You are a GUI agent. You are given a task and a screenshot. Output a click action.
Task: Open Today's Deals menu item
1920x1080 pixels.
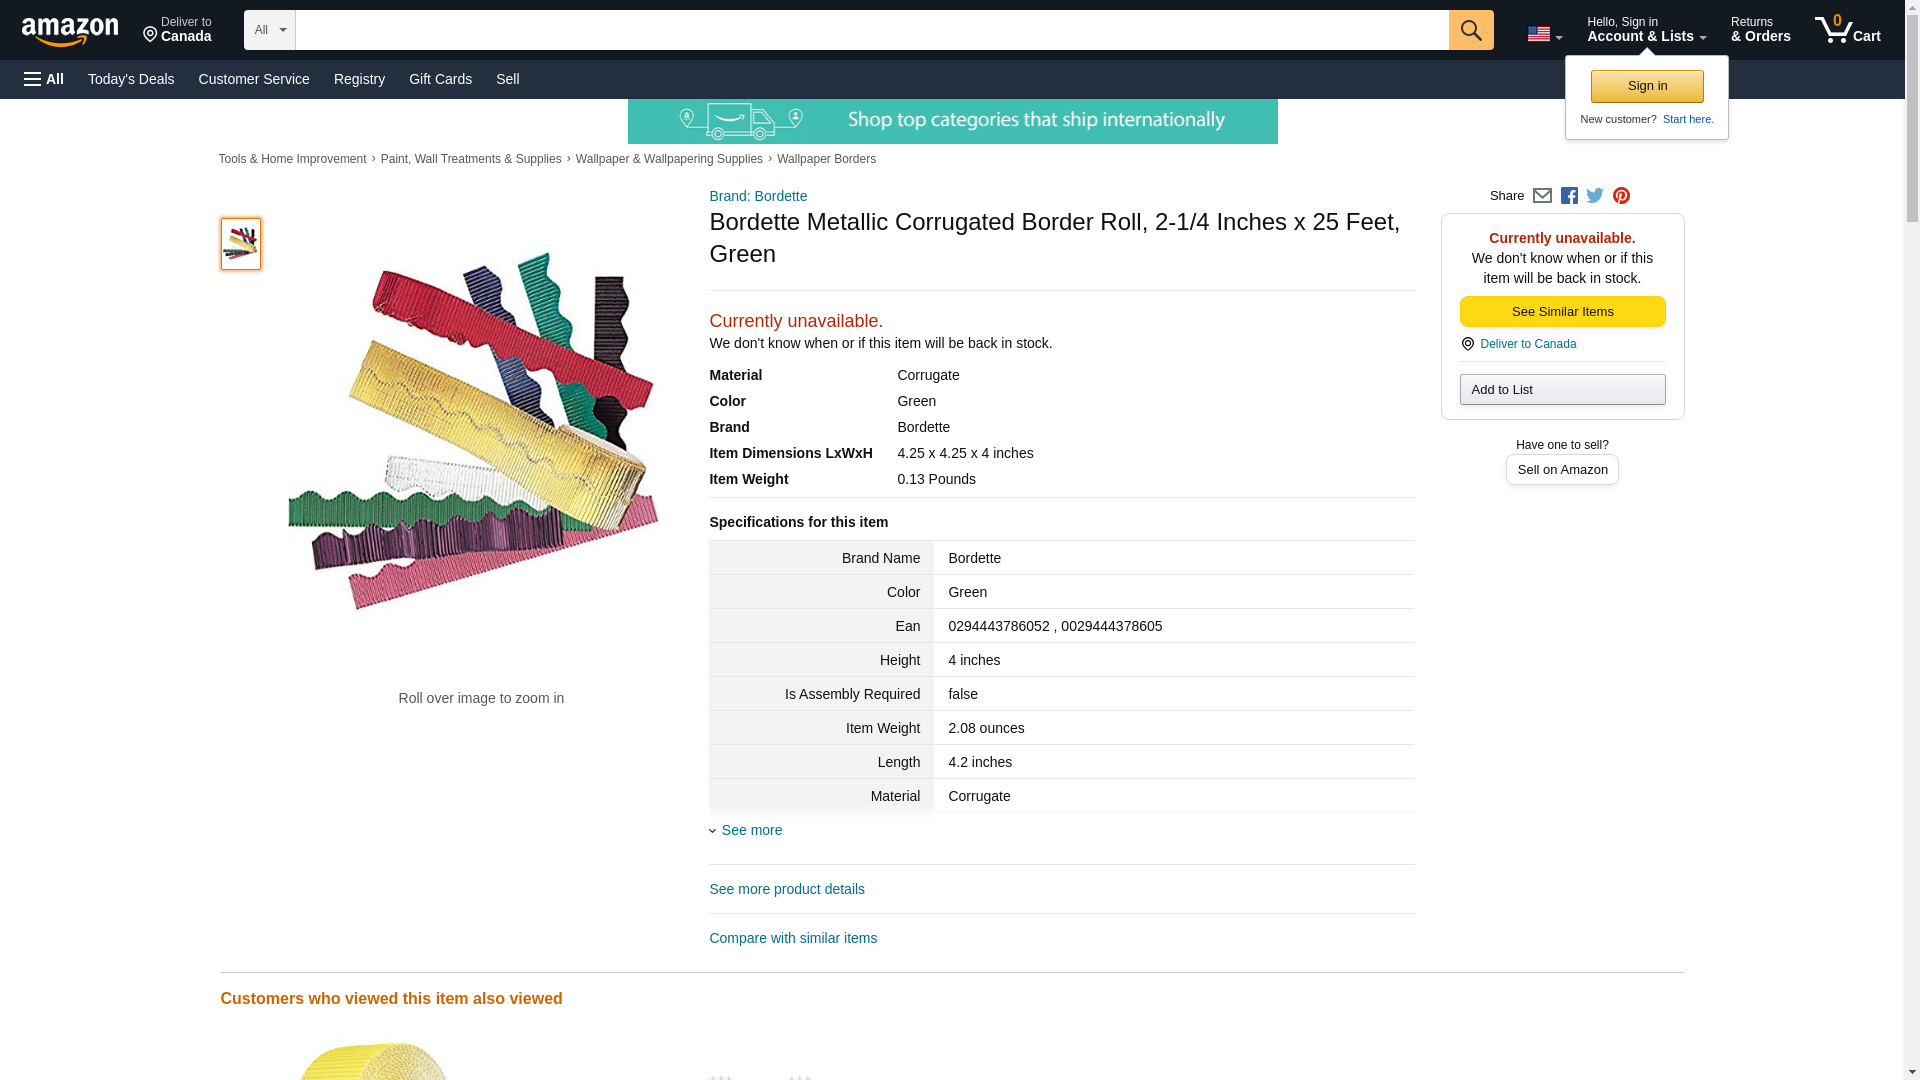point(131,79)
